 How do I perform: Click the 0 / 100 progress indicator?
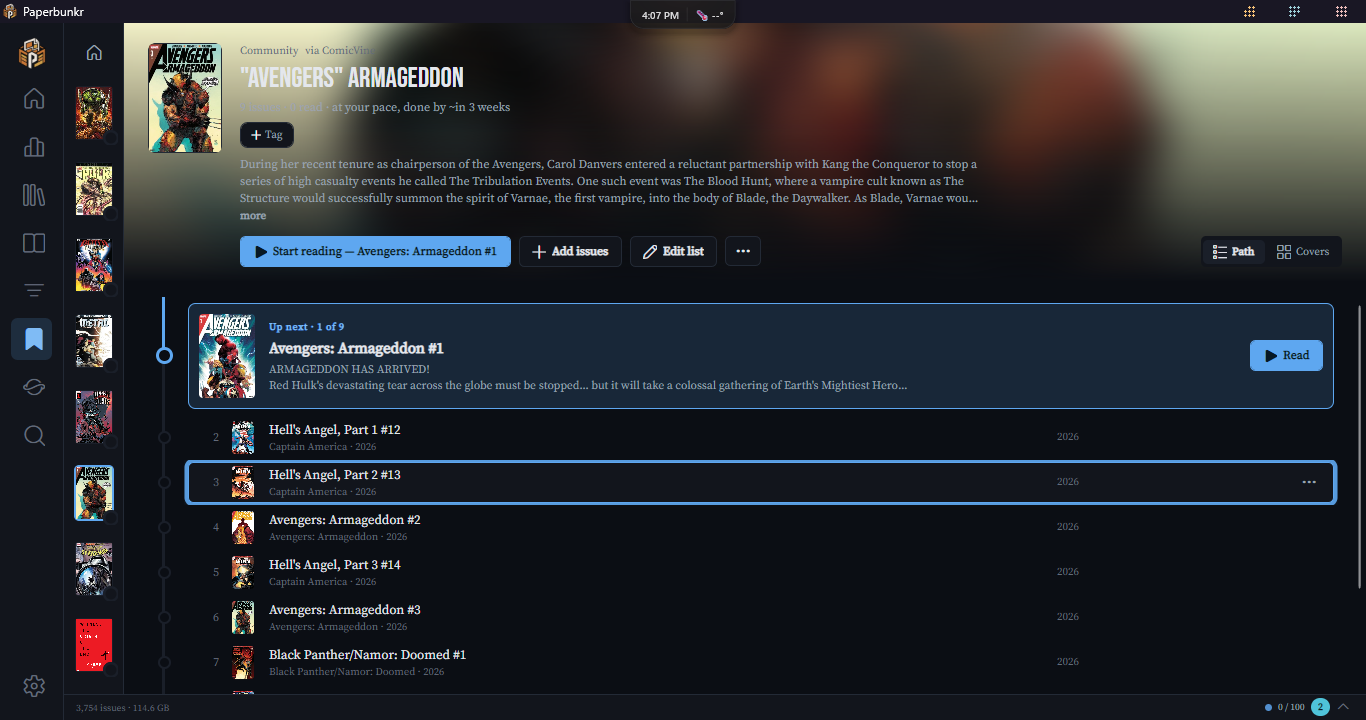point(1284,707)
